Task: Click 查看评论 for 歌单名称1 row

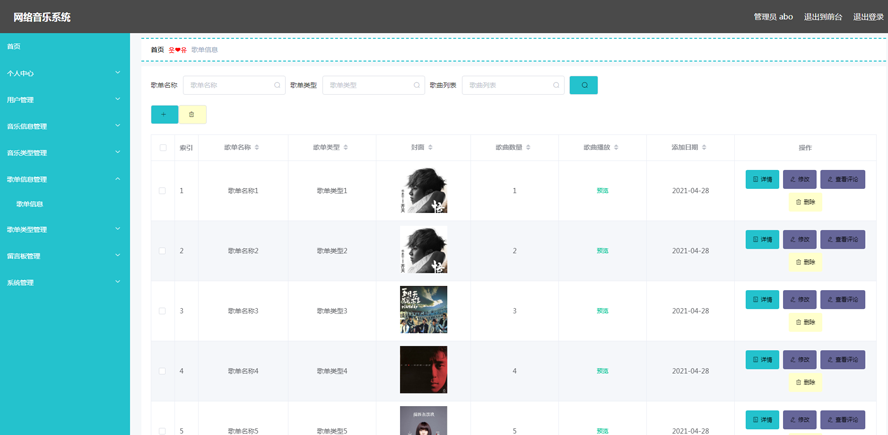Action: (x=843, y=180)
